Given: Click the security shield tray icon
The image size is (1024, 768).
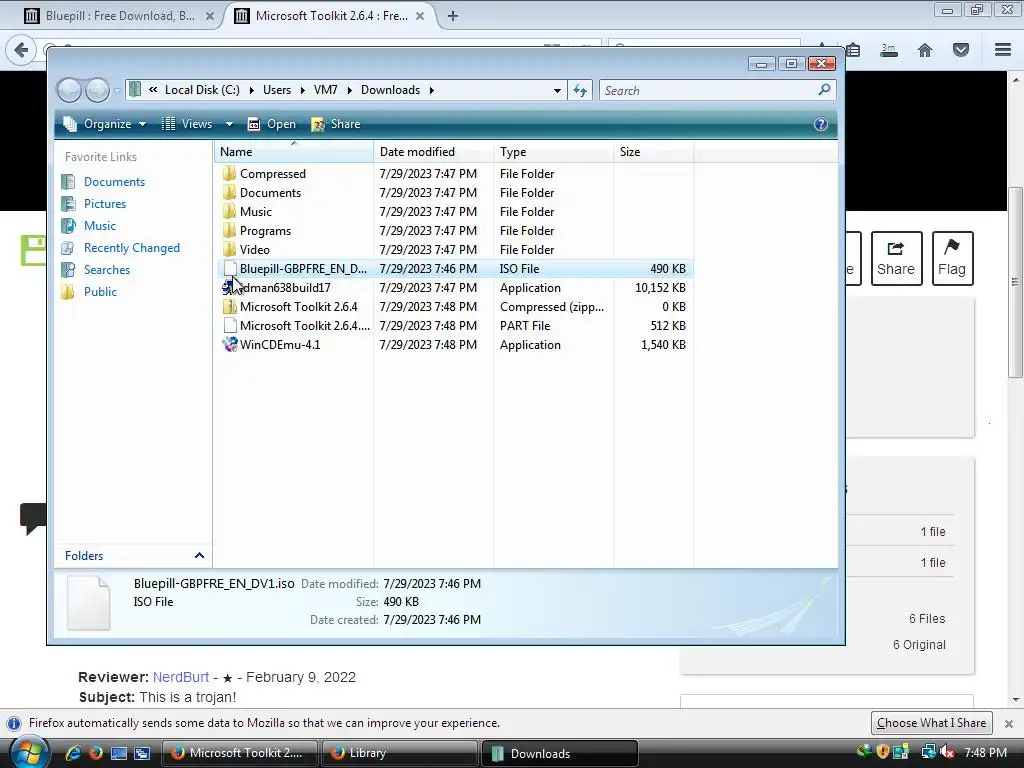Looking at the screenshot, I should 882,752.
